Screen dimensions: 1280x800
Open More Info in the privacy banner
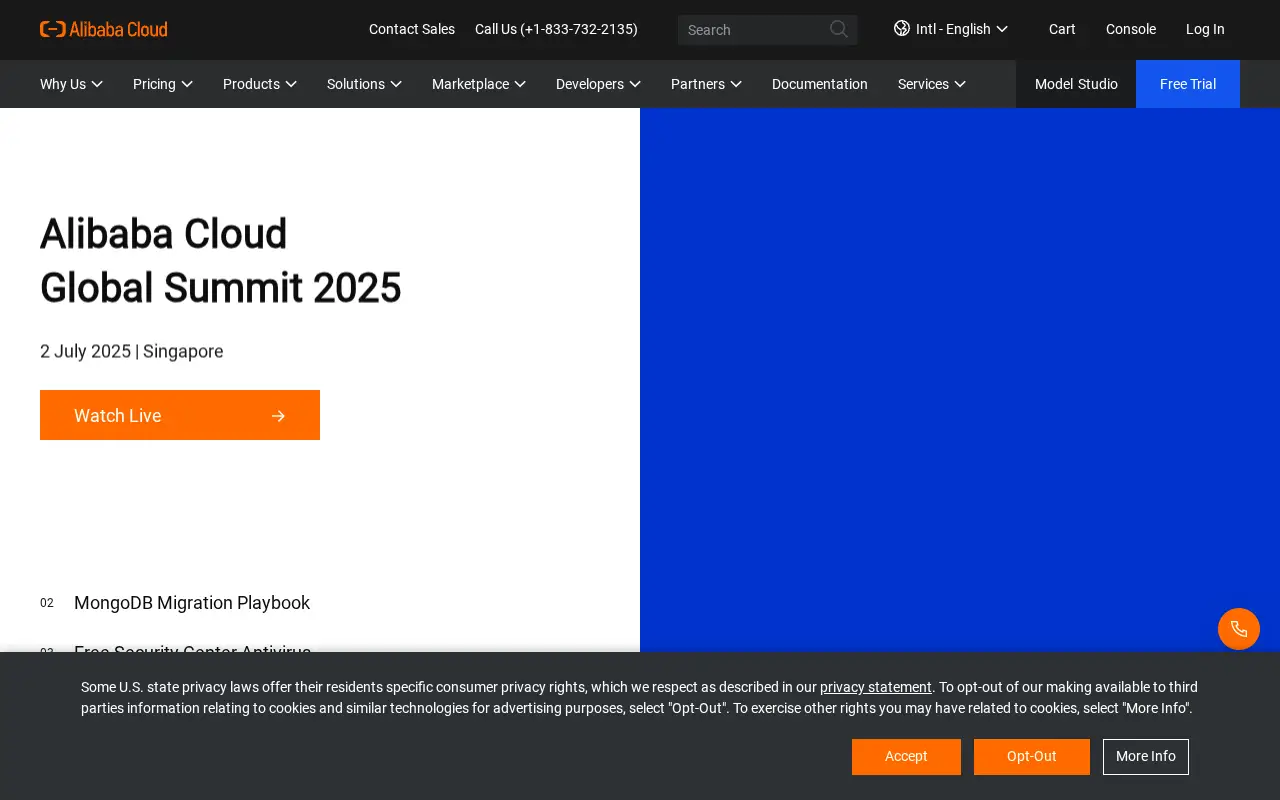coord(1146,757)
